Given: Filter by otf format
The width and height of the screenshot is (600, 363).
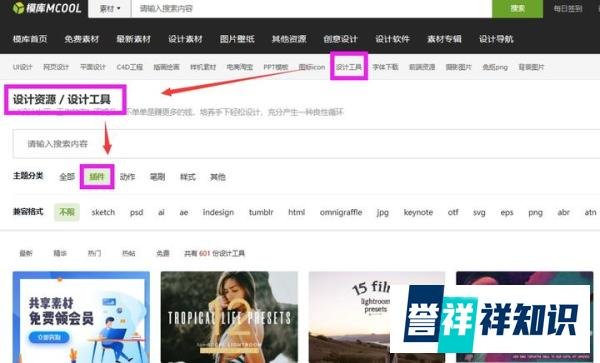Looking at the screenshot, I should click(453, 212).
